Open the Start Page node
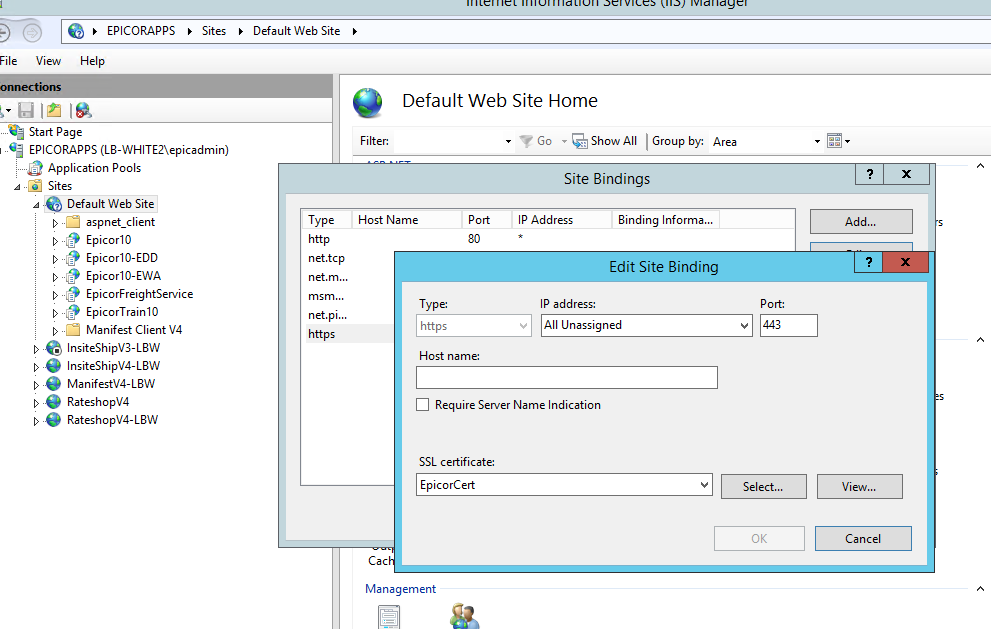991x629 pixels. pos(55,131)
